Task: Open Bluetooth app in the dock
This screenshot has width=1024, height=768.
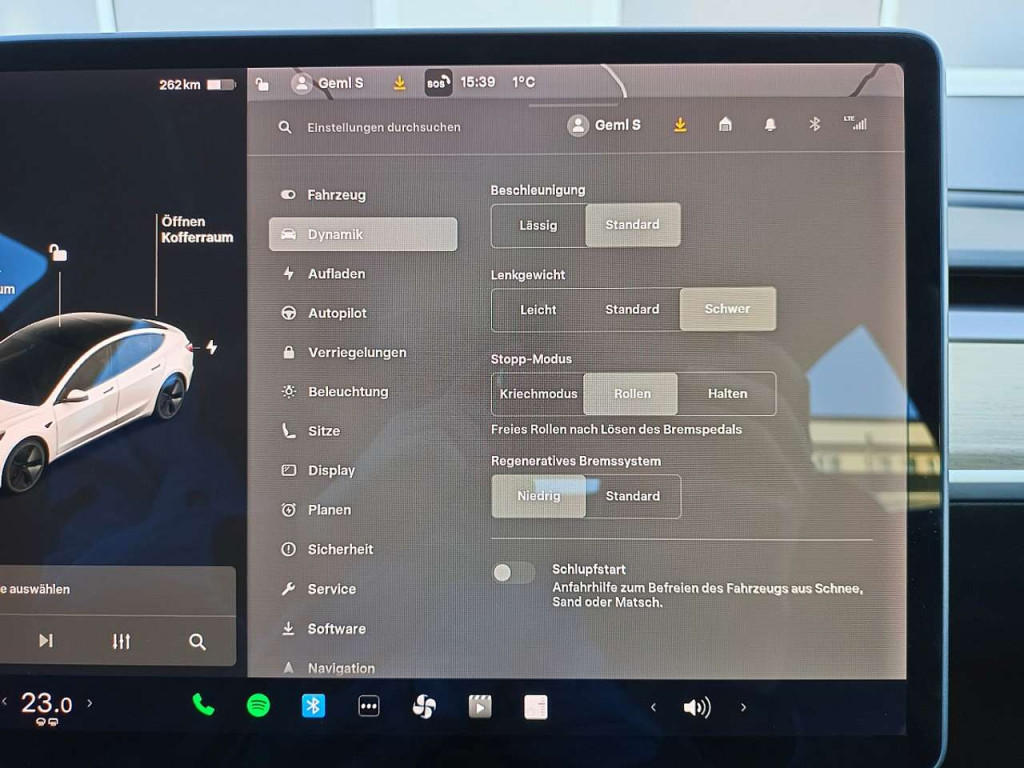Action: [x=313, y=706]
